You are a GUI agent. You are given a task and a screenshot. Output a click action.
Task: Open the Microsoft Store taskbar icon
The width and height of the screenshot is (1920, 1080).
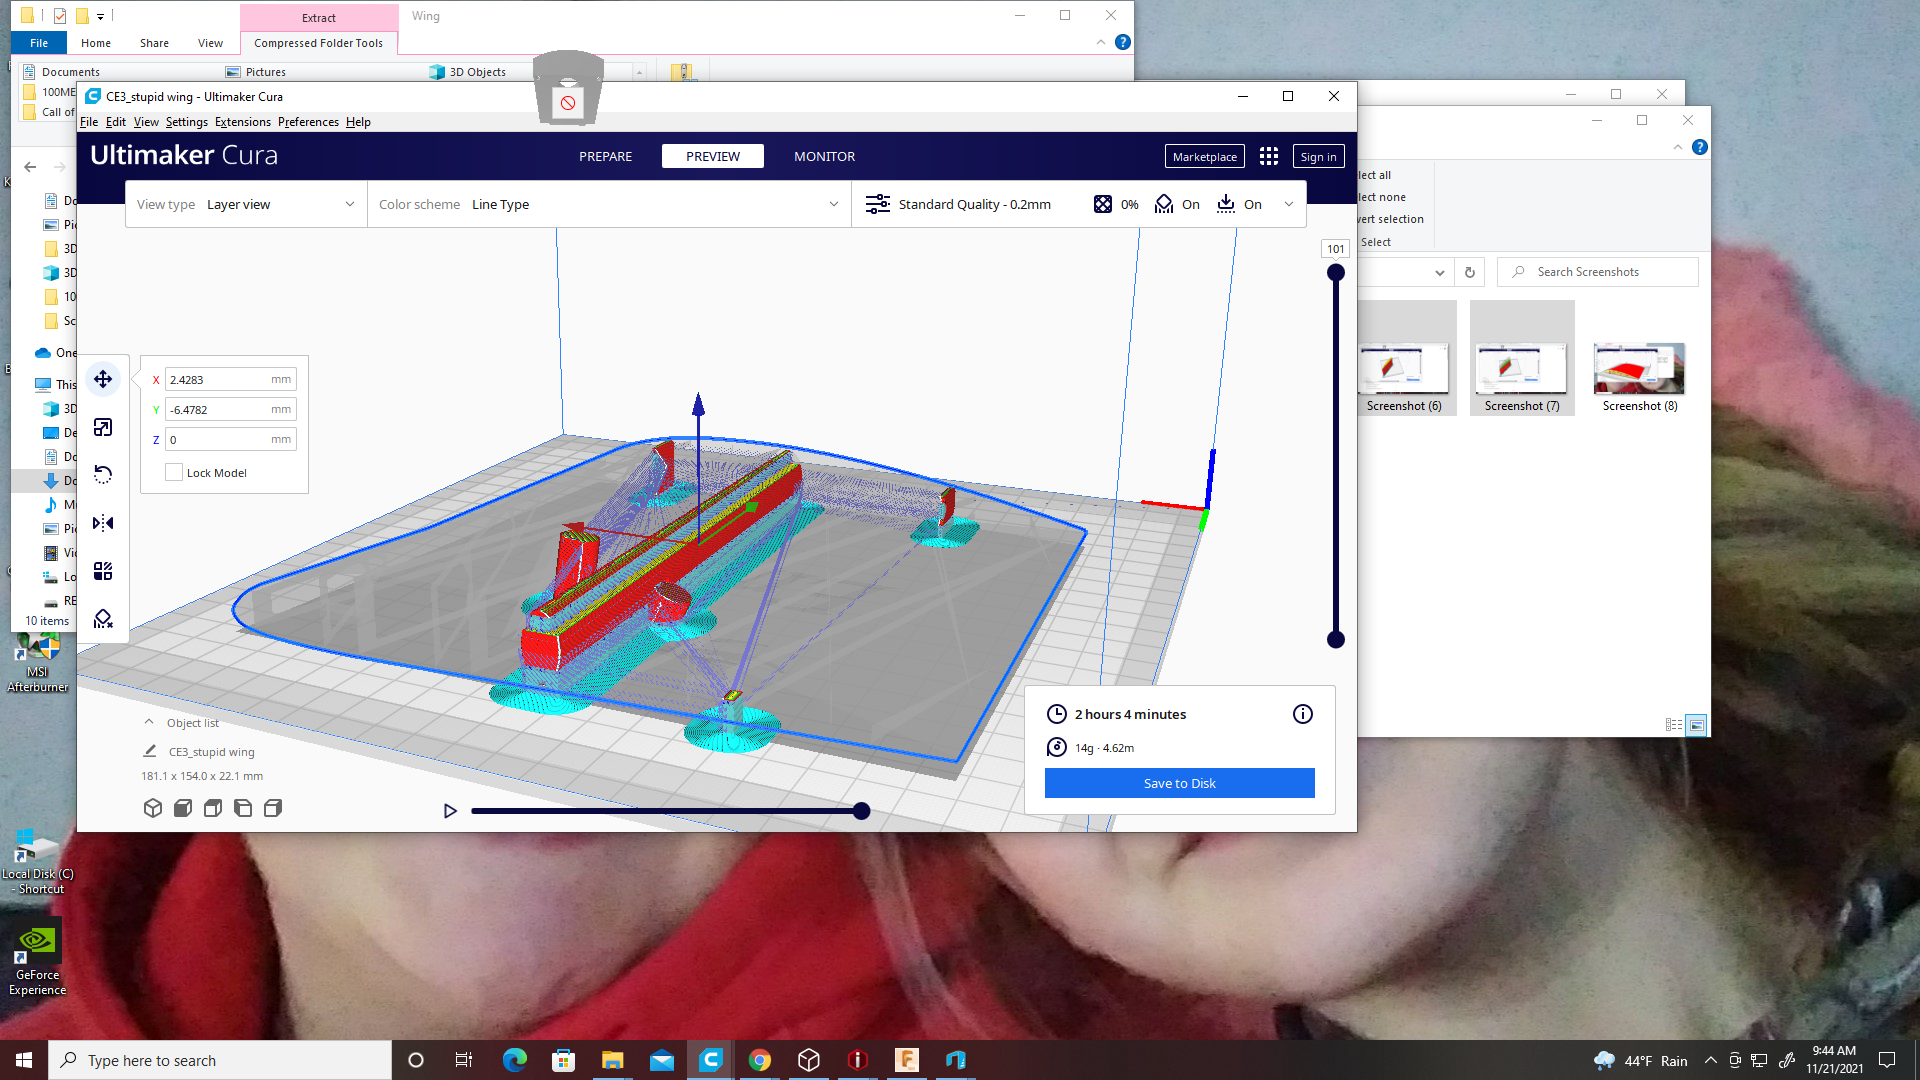pyautogui.click(x=564, y=1060)
